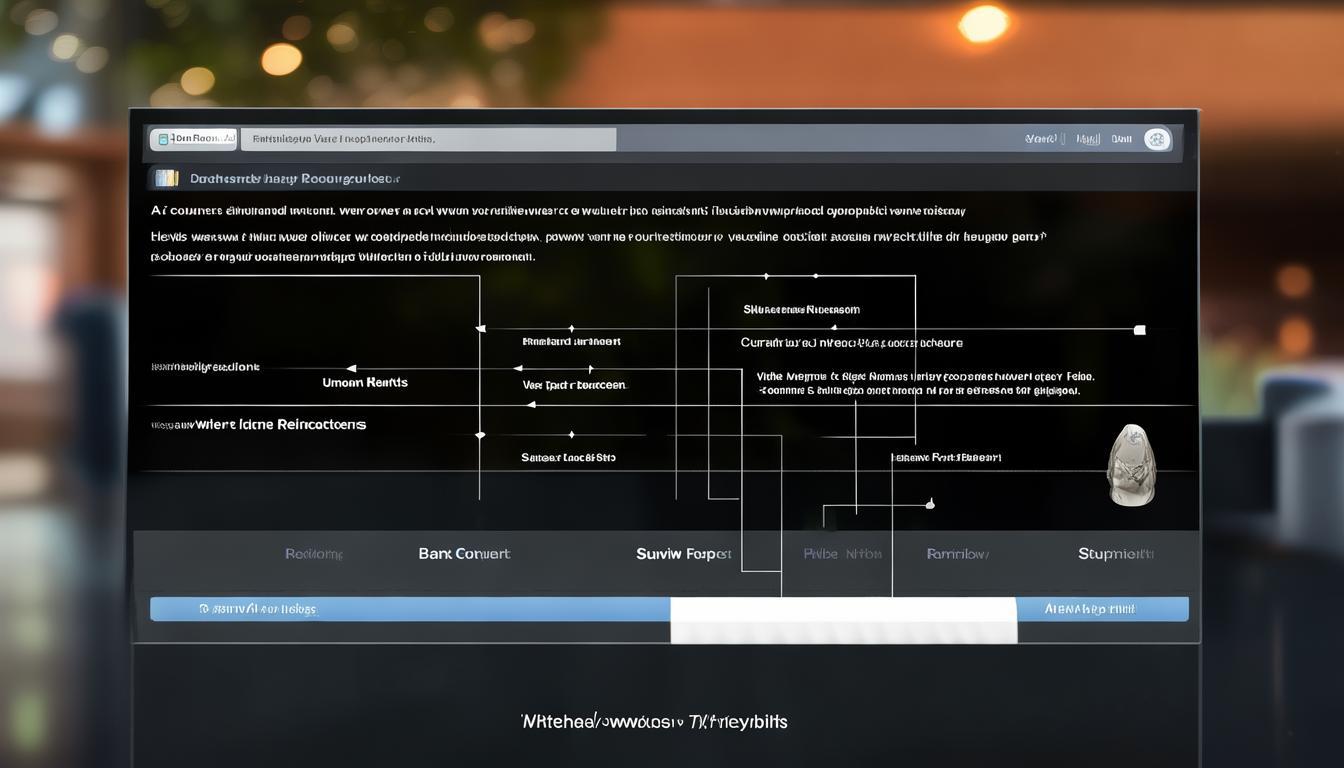The image size is (1344, 768).
Task: Click the "Umom Renfits" diagram label
Action: pos(365,382)
